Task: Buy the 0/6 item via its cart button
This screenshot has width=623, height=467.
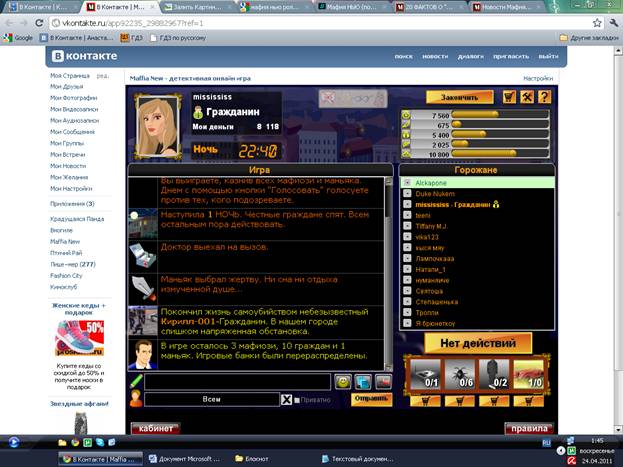Action: 460,401
